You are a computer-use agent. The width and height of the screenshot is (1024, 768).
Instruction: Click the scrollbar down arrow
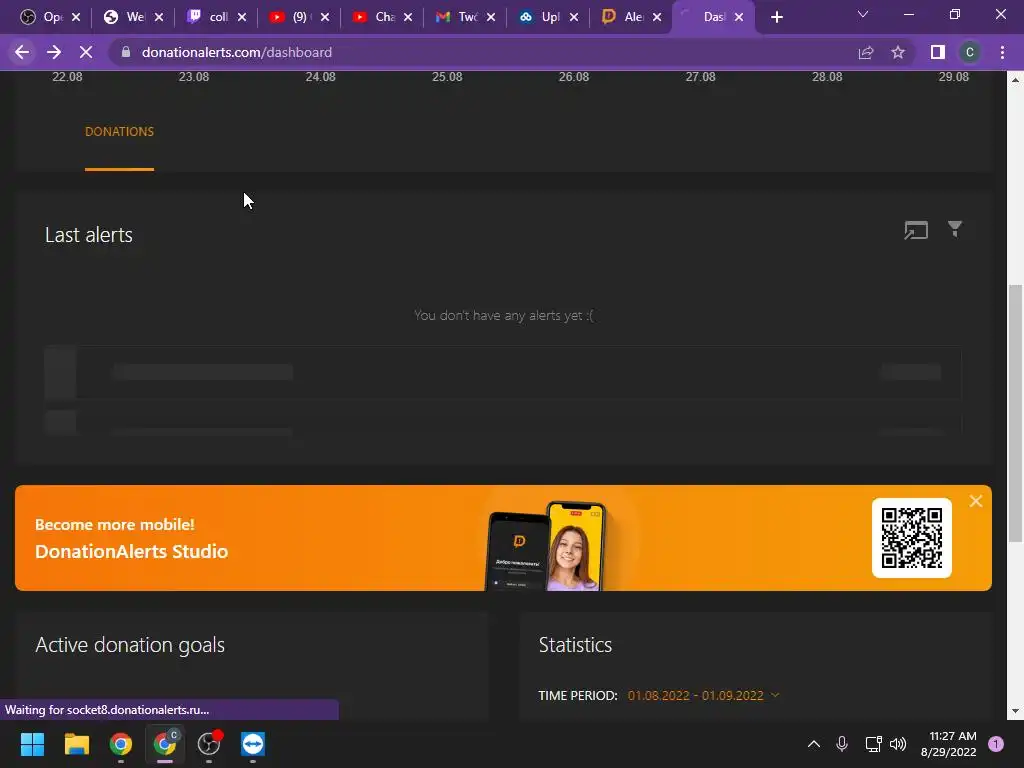[x=1015, y=711]
